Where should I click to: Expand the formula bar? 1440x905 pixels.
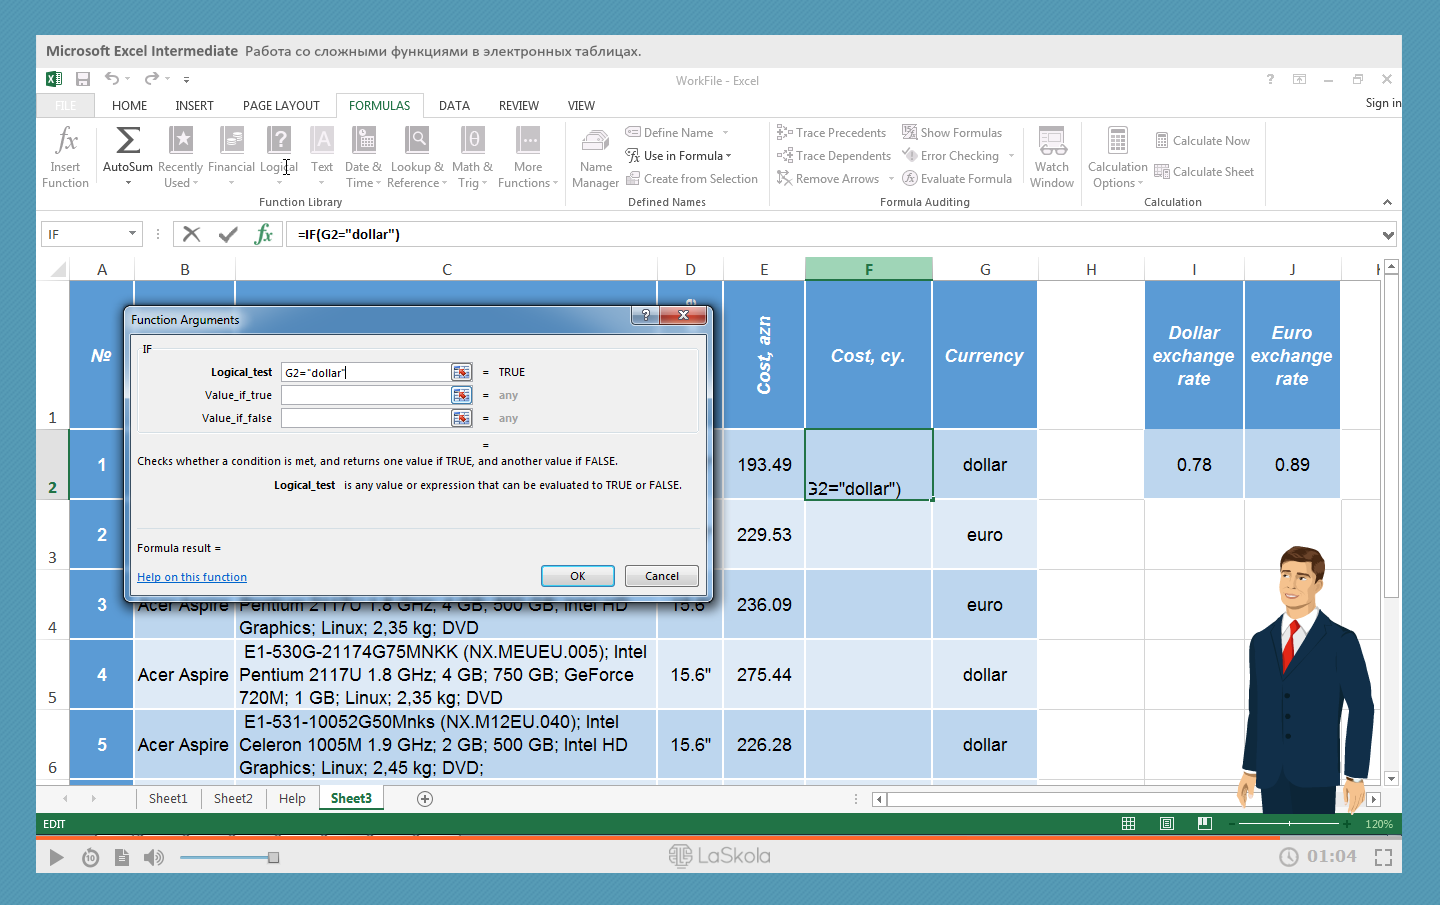[1388, 236]
